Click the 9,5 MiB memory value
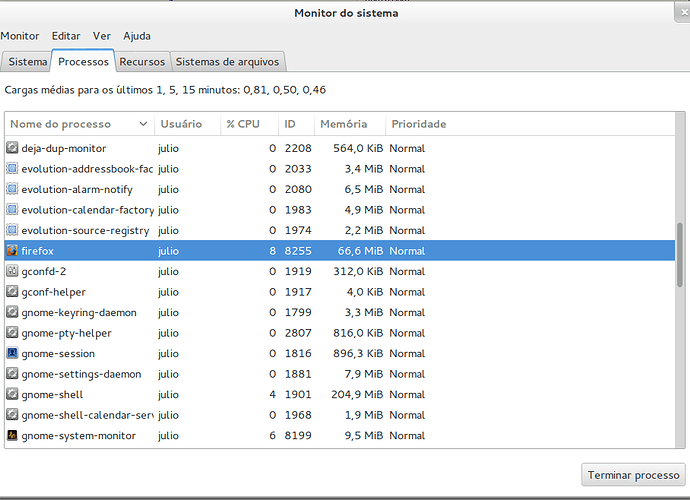Screen dimensions: 690x500 (364, 435)
